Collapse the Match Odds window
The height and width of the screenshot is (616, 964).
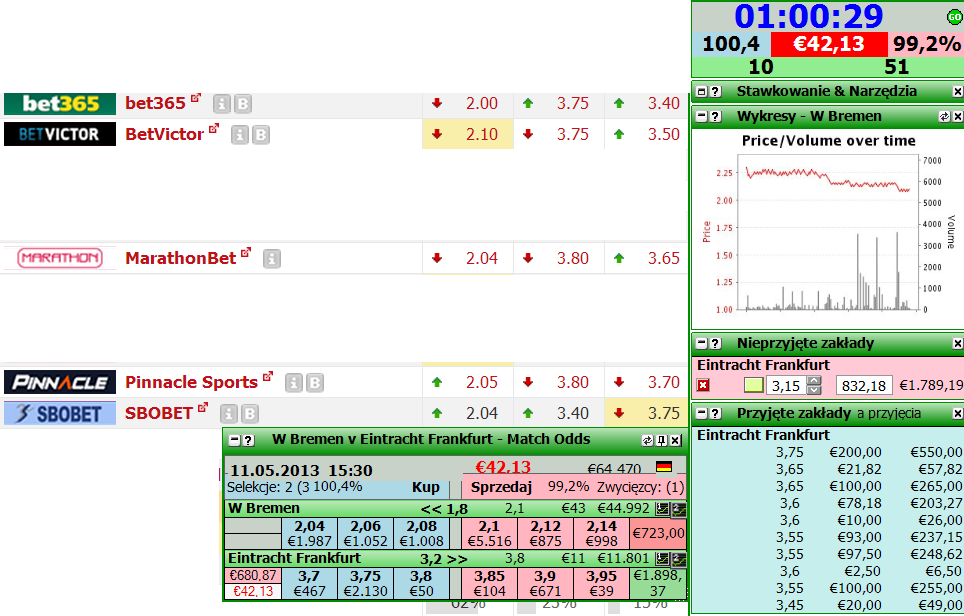click(234, 440)
